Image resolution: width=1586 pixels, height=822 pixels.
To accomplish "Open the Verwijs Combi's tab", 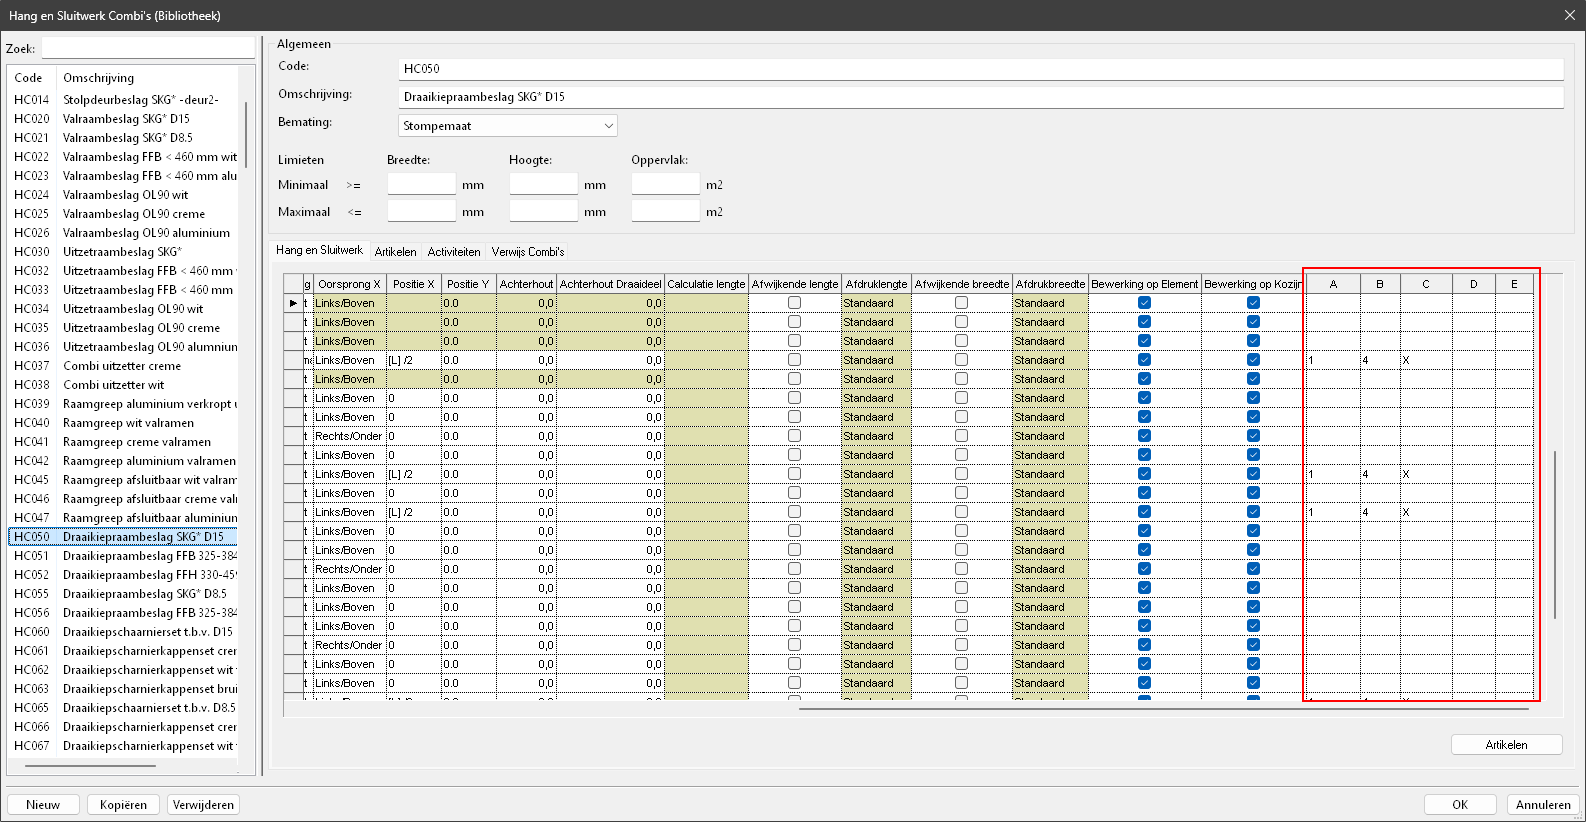I will click(528, 252).
